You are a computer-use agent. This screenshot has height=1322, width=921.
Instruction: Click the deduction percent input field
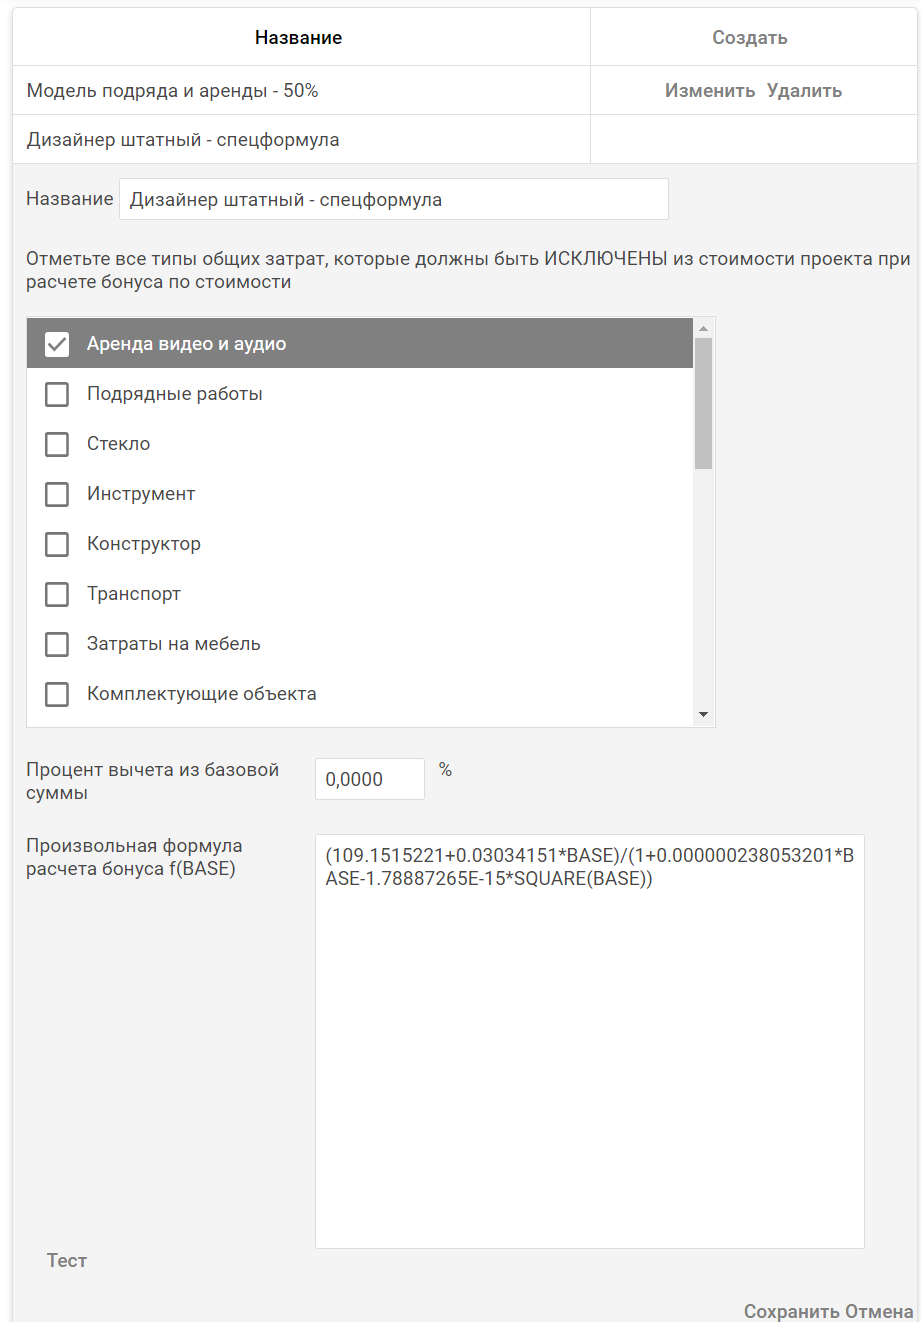pyautogui.click(x=369, y=780)
